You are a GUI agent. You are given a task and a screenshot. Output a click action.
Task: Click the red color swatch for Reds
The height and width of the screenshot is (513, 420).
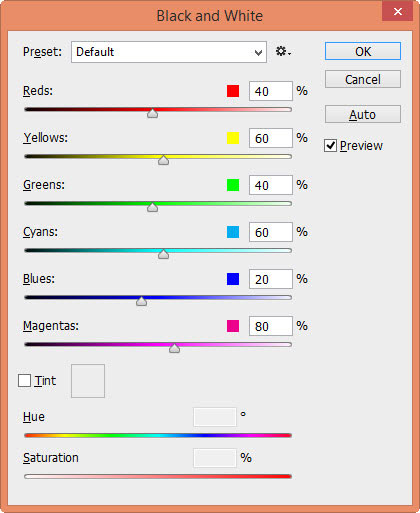(x=233, y=91)
